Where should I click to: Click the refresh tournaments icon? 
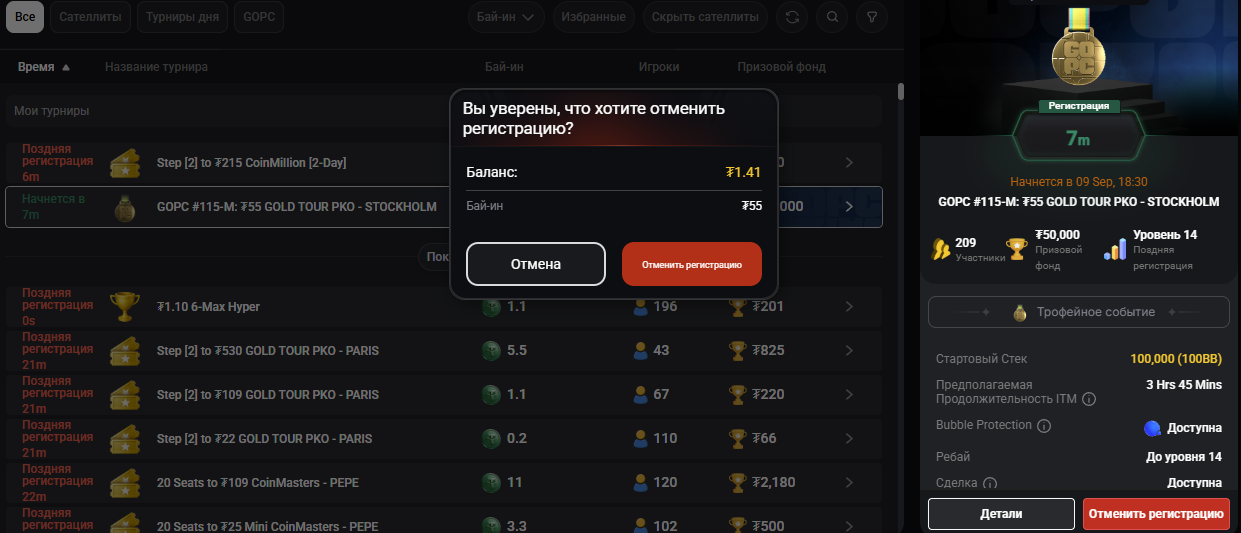(793, 17)
